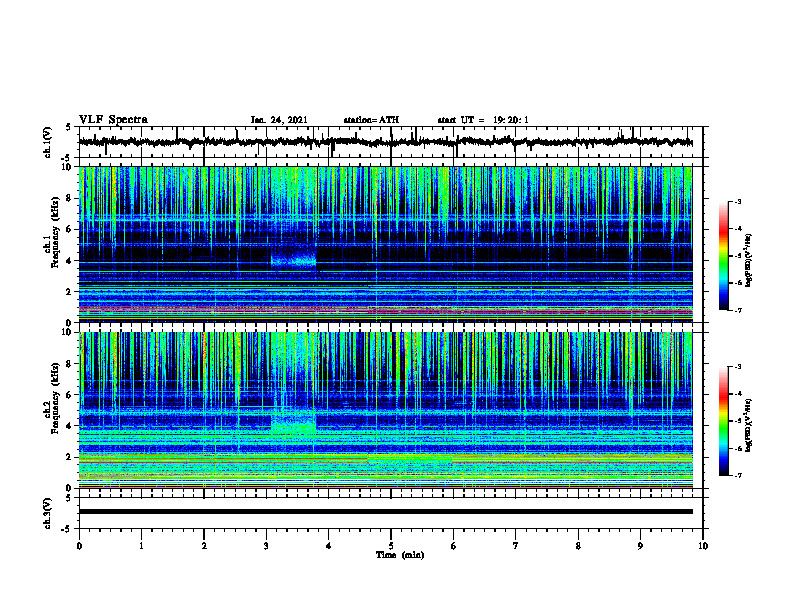This screenshot has width=792, height=612.
Task: Click the "-3" label on ch.1 colorbar
Action: pyautogui.click(x=737, y=201)
